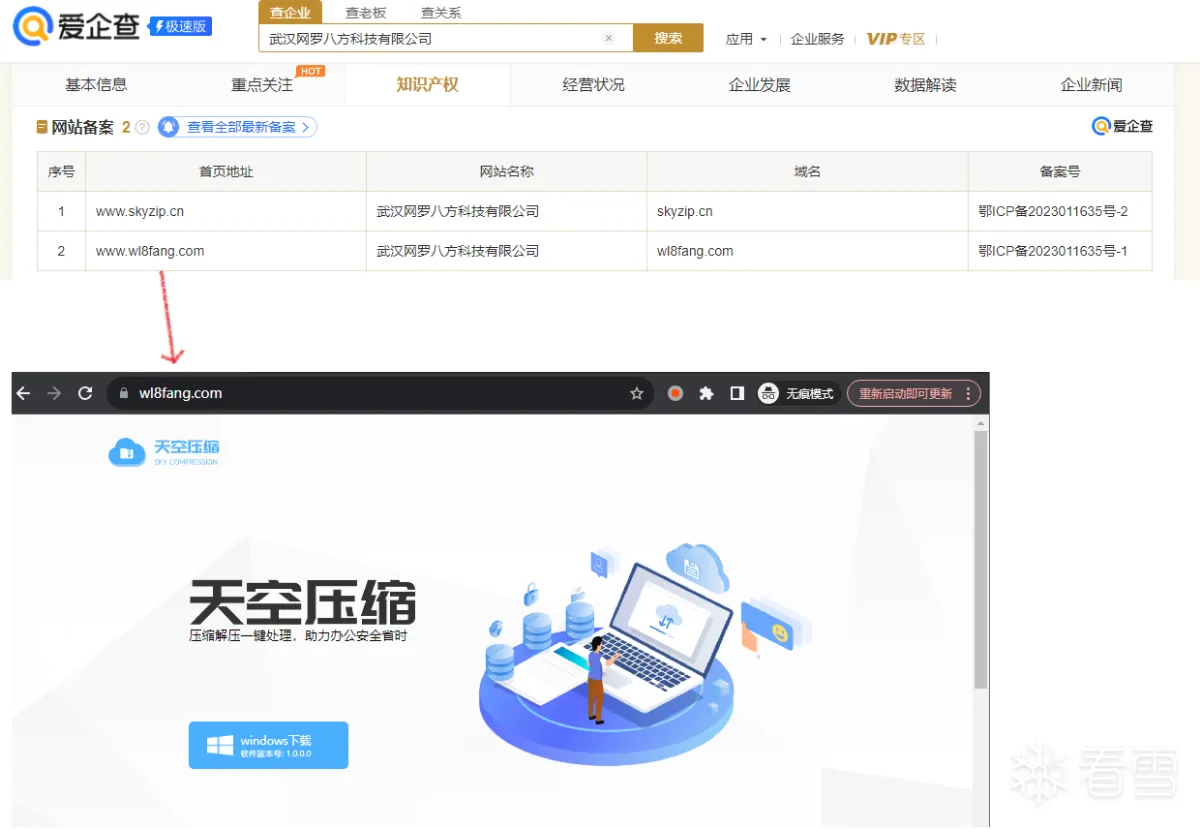Click the large 天空压缩 heading
Viewport: 1200px width, 829px height.
pyautogui.click(x=302, y=602)
